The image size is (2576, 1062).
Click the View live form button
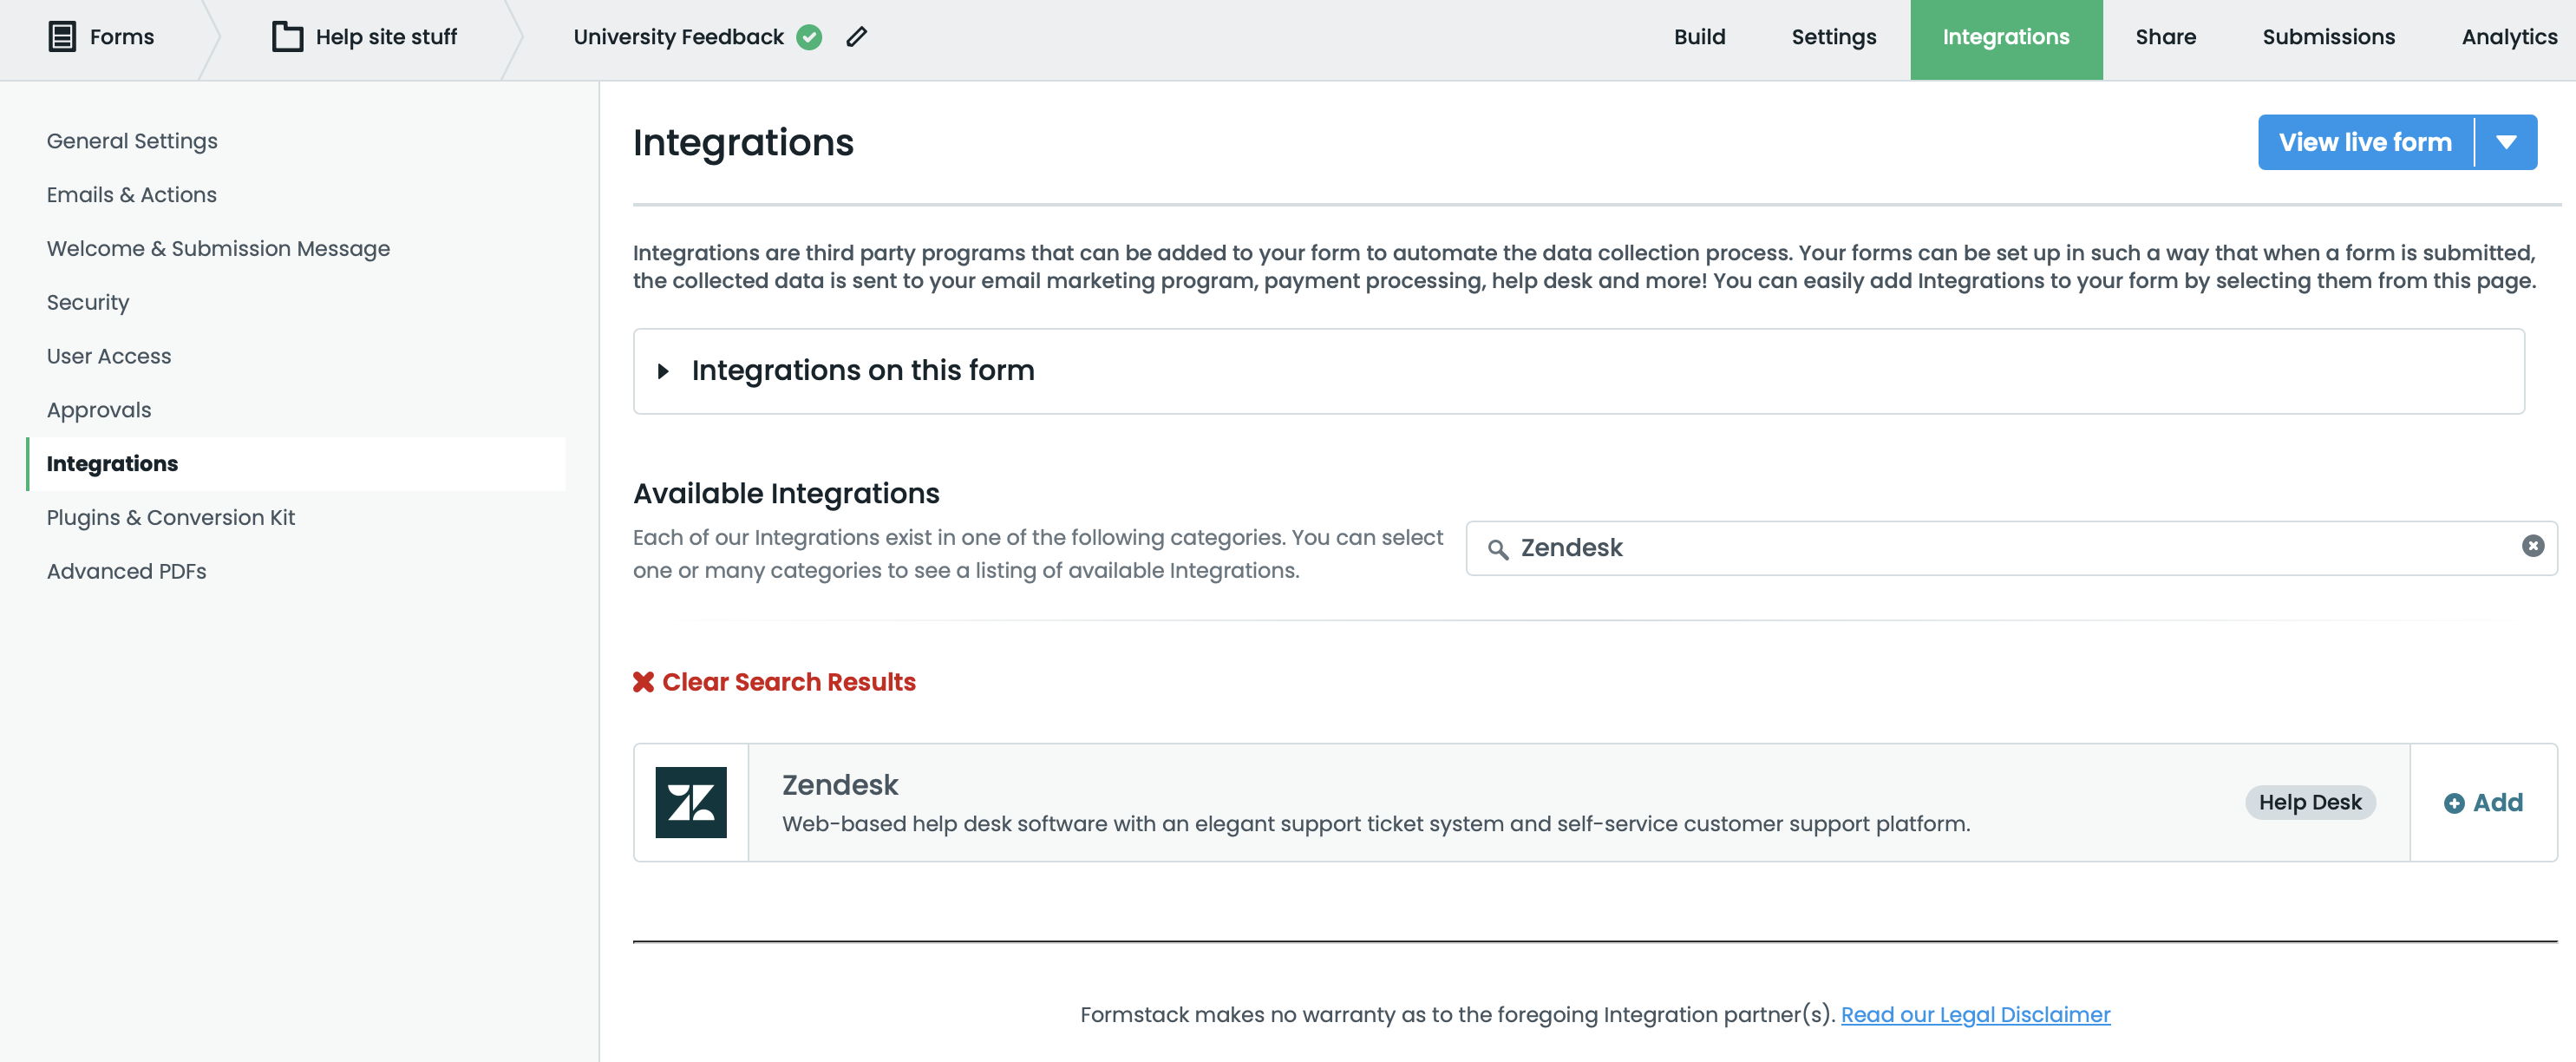(x=2365, y=142)
